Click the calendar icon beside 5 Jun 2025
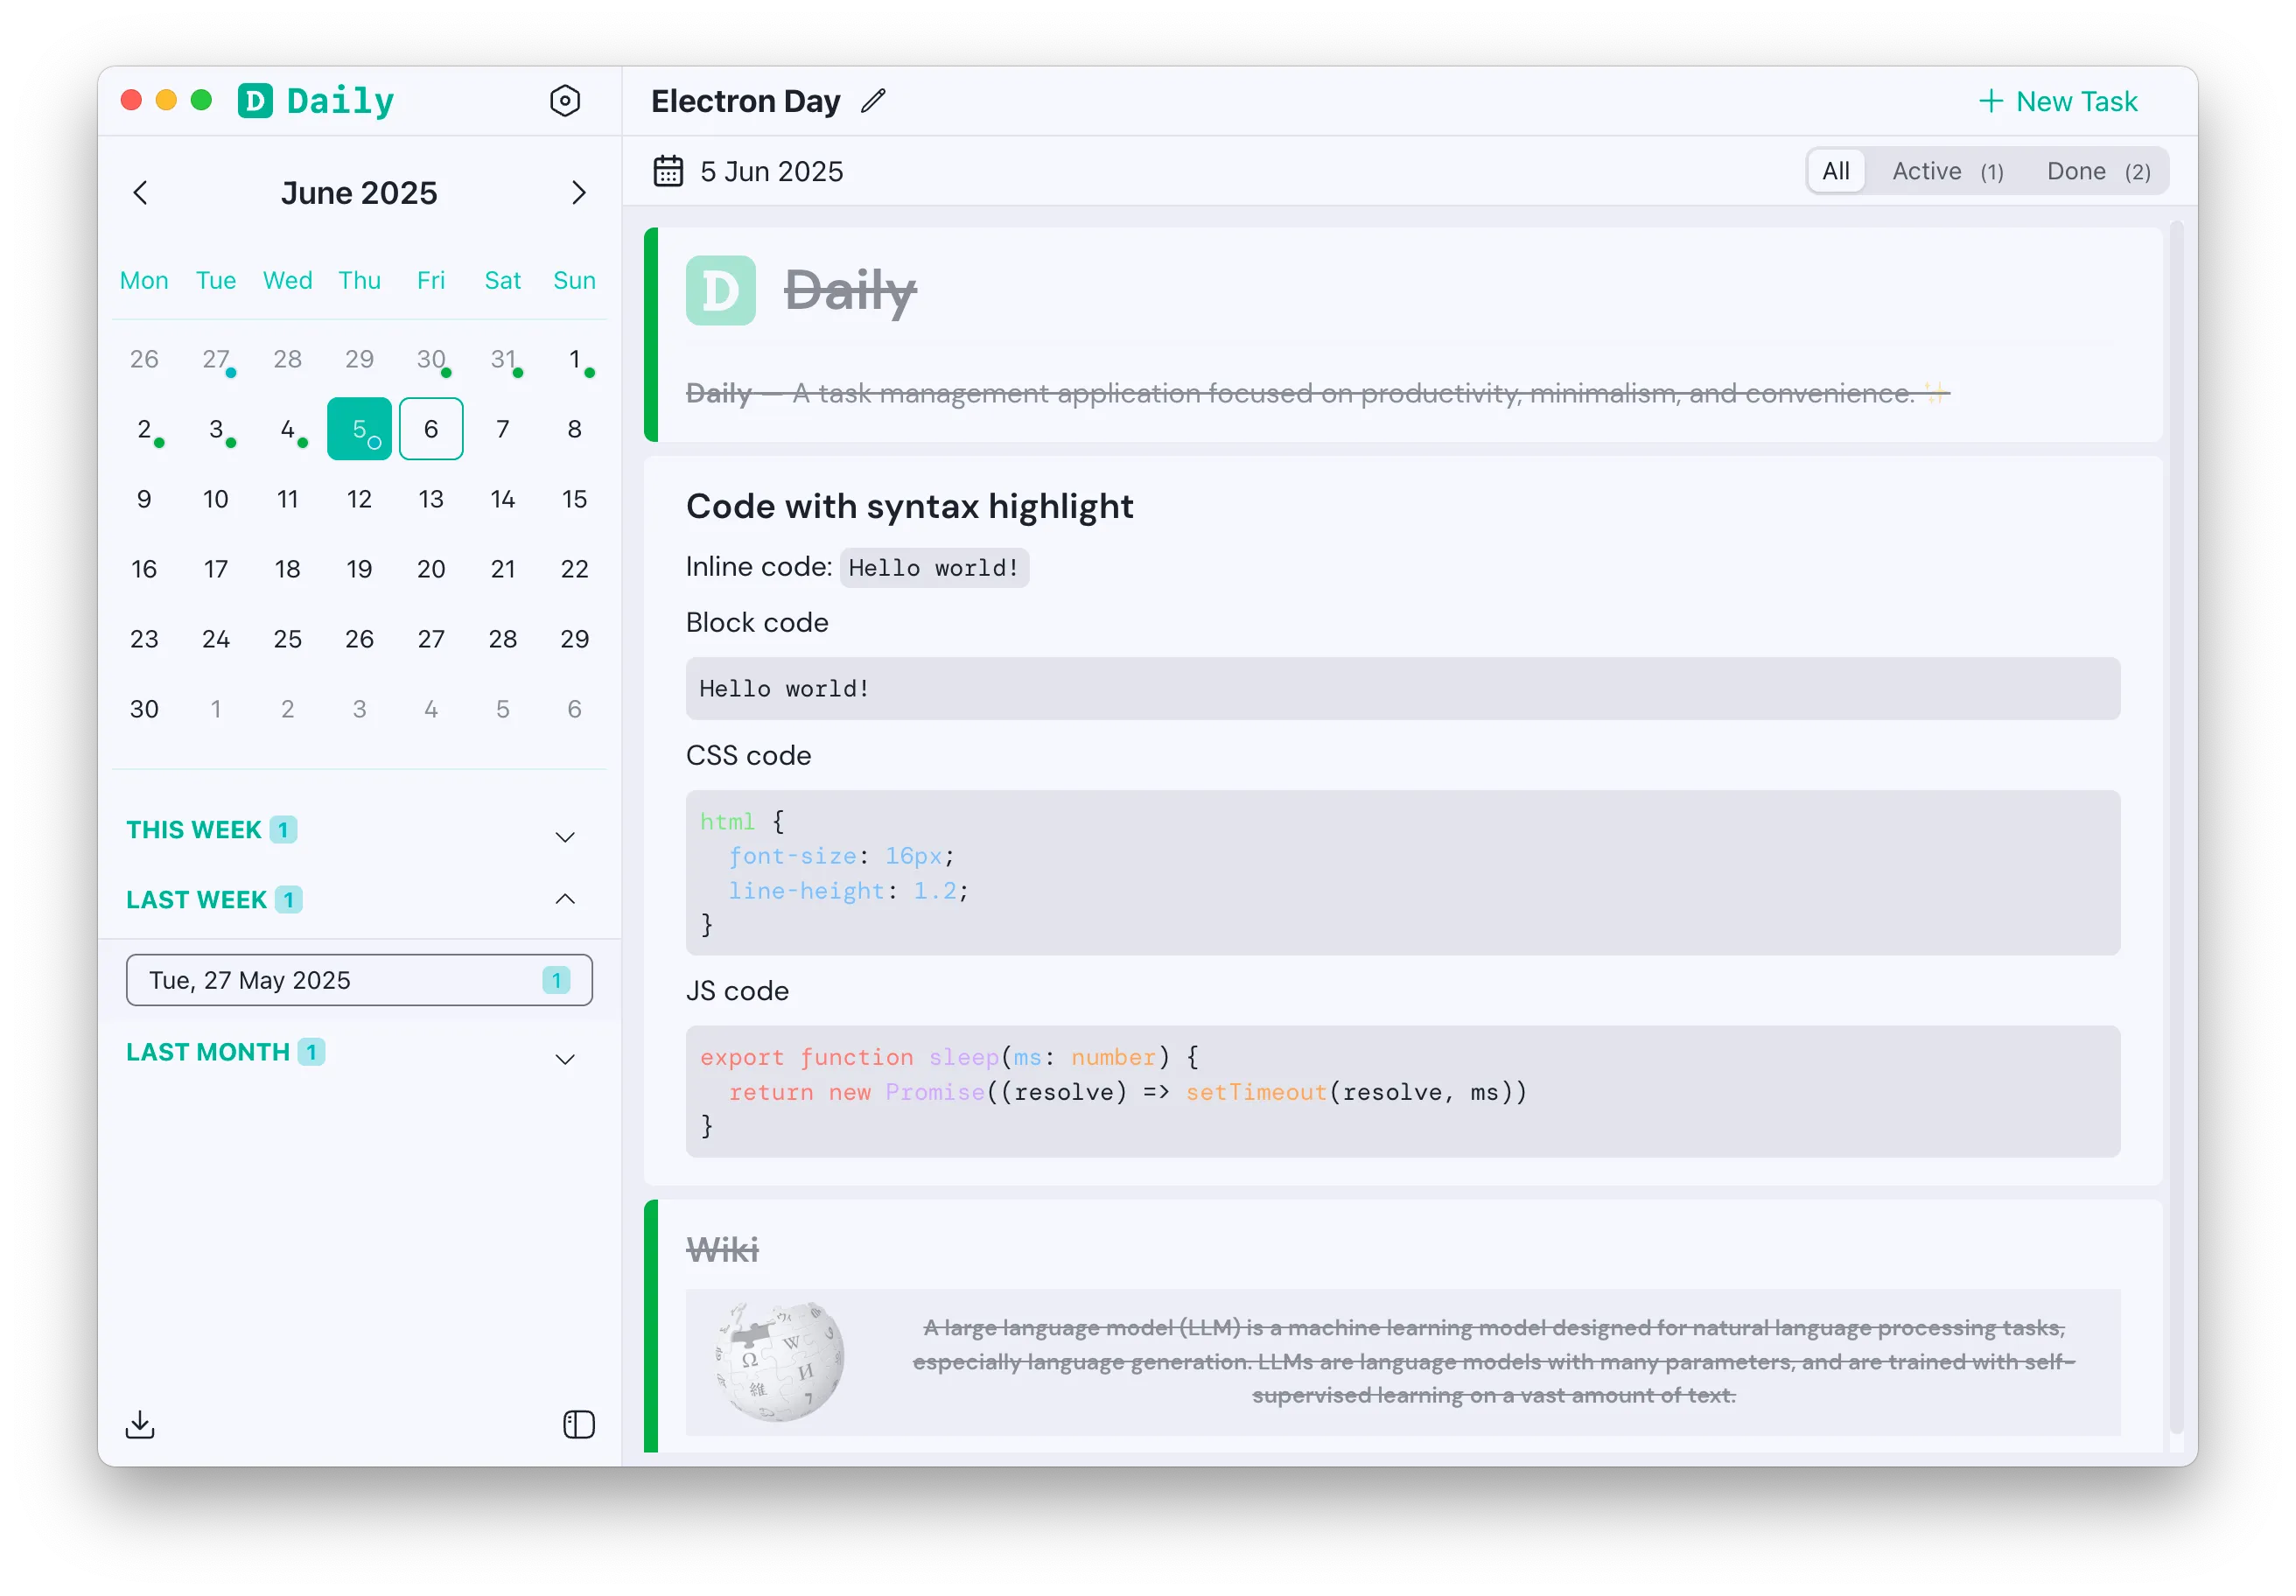The width and height of the screenshot is (2296, 1596). coord(668,171)
